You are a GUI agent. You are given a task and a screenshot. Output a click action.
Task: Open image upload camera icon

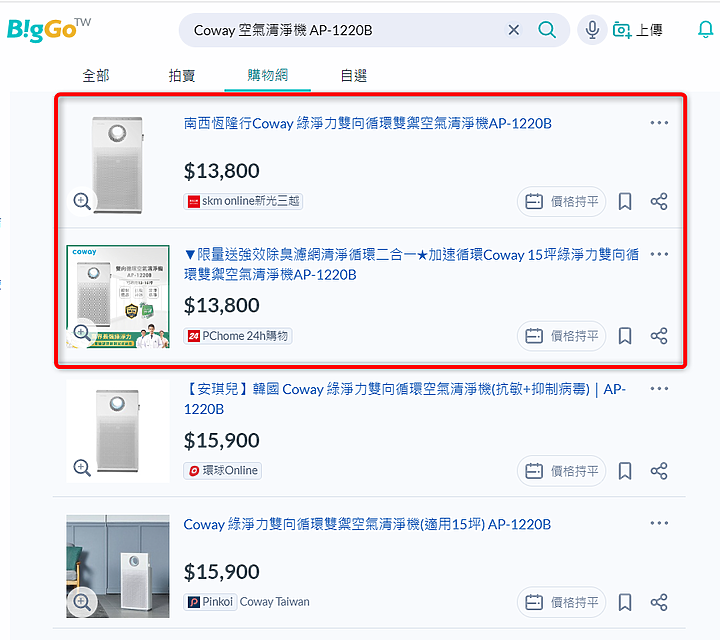coord(622,30)
